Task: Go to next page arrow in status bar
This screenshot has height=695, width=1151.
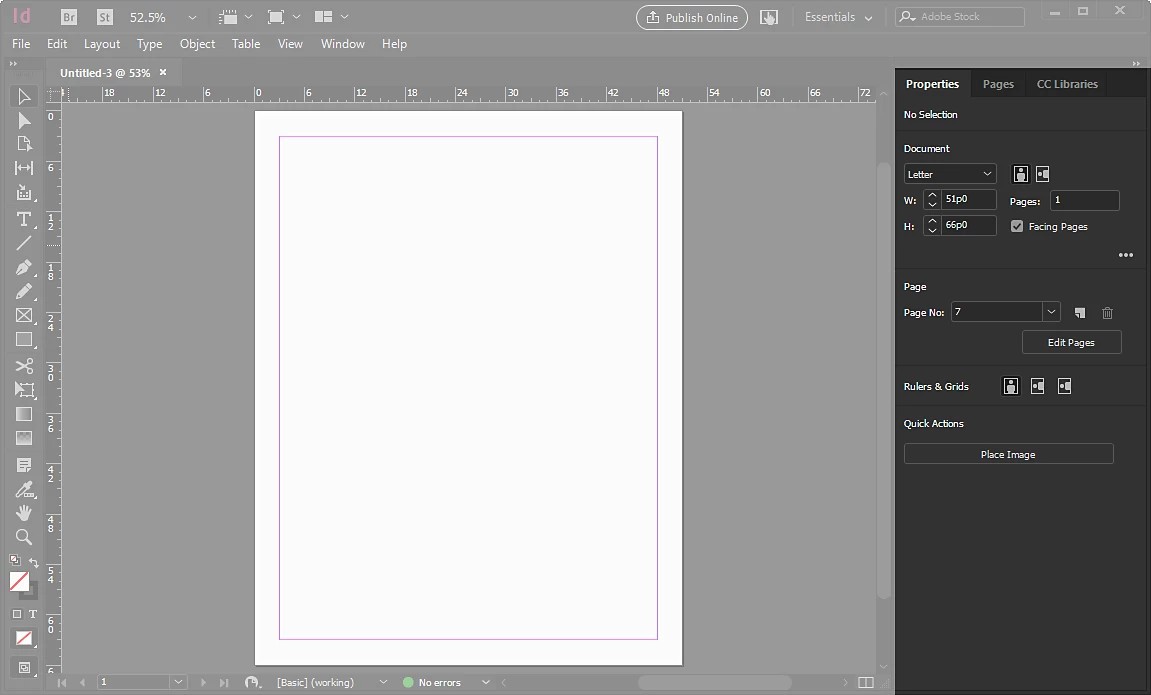Action: click(203, 683)
